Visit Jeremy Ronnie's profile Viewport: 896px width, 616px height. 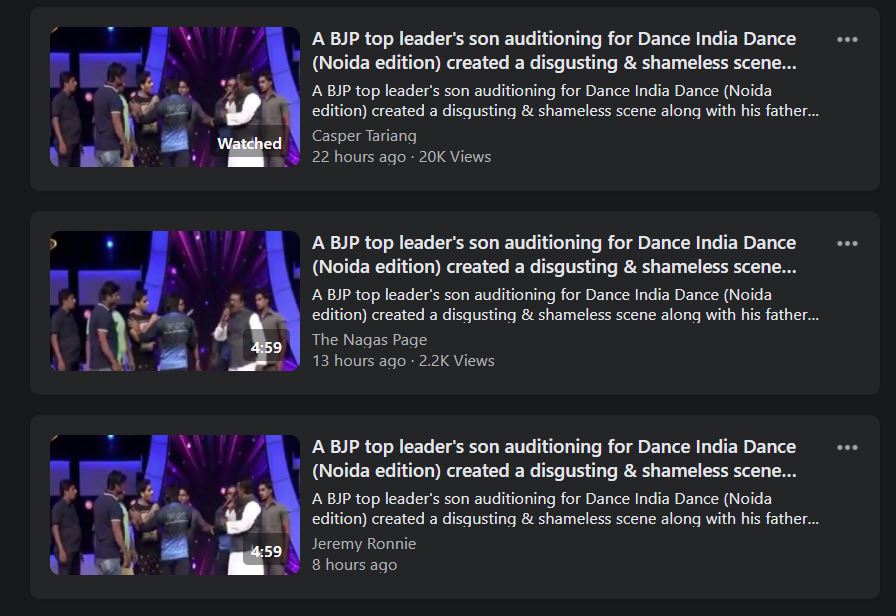(364, 544)
